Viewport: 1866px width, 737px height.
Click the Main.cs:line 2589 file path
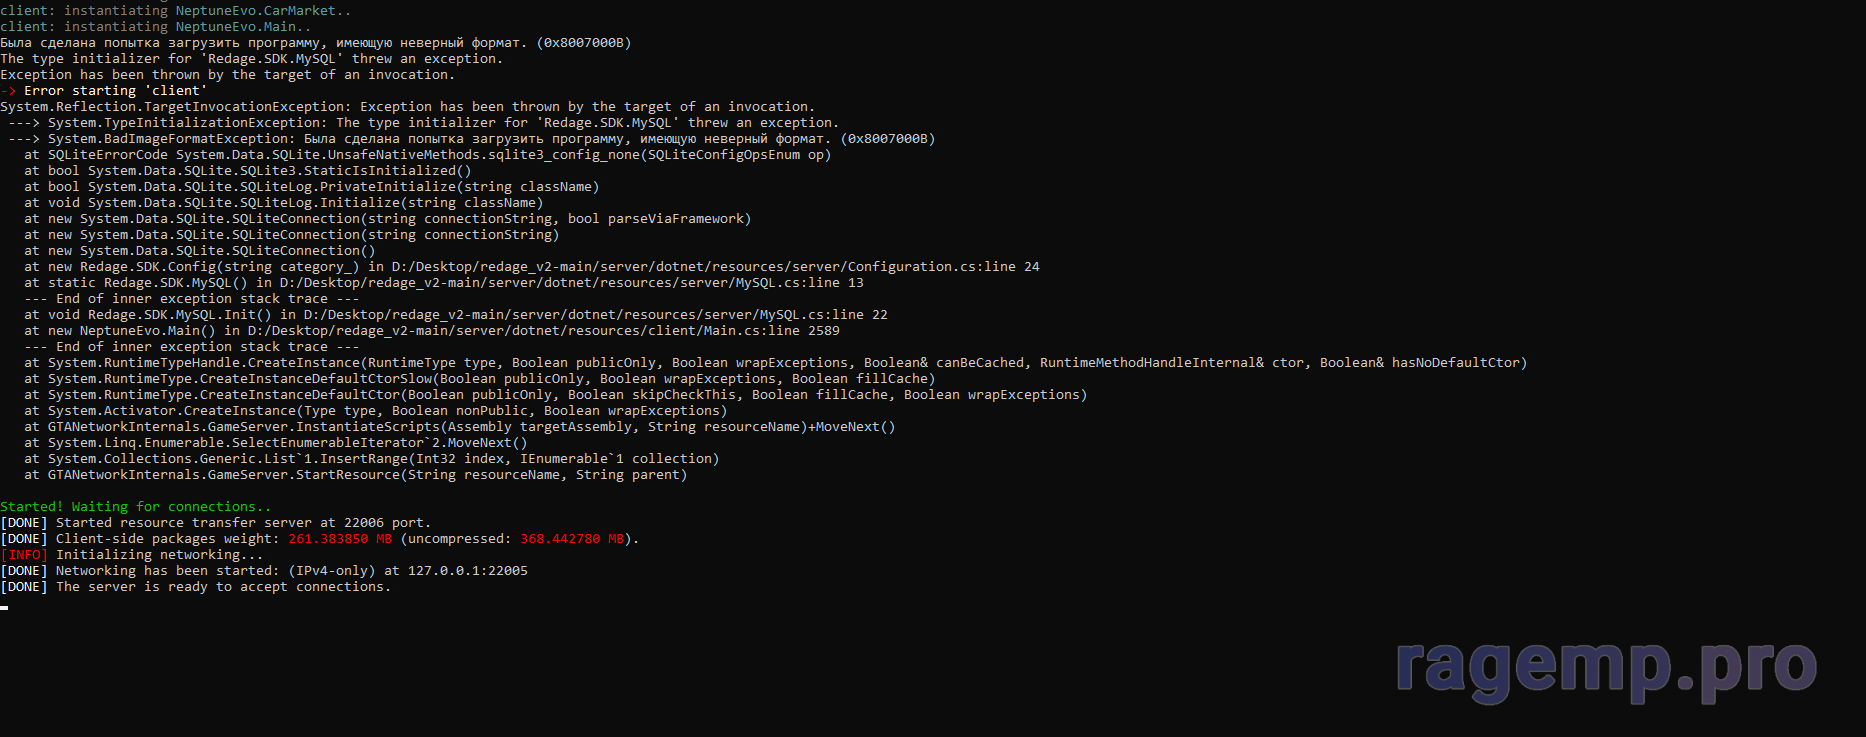[544, 331]
